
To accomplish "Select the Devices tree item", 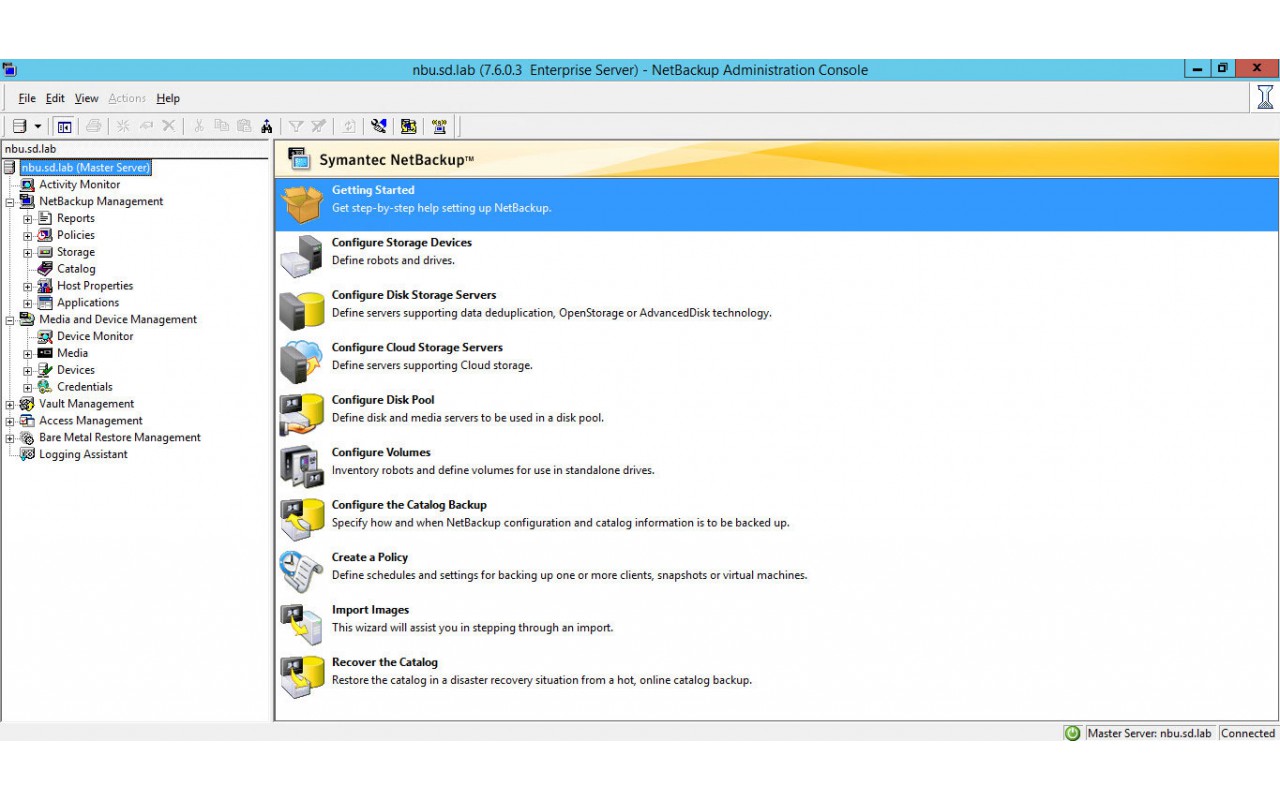I will (x=76, y=370).
